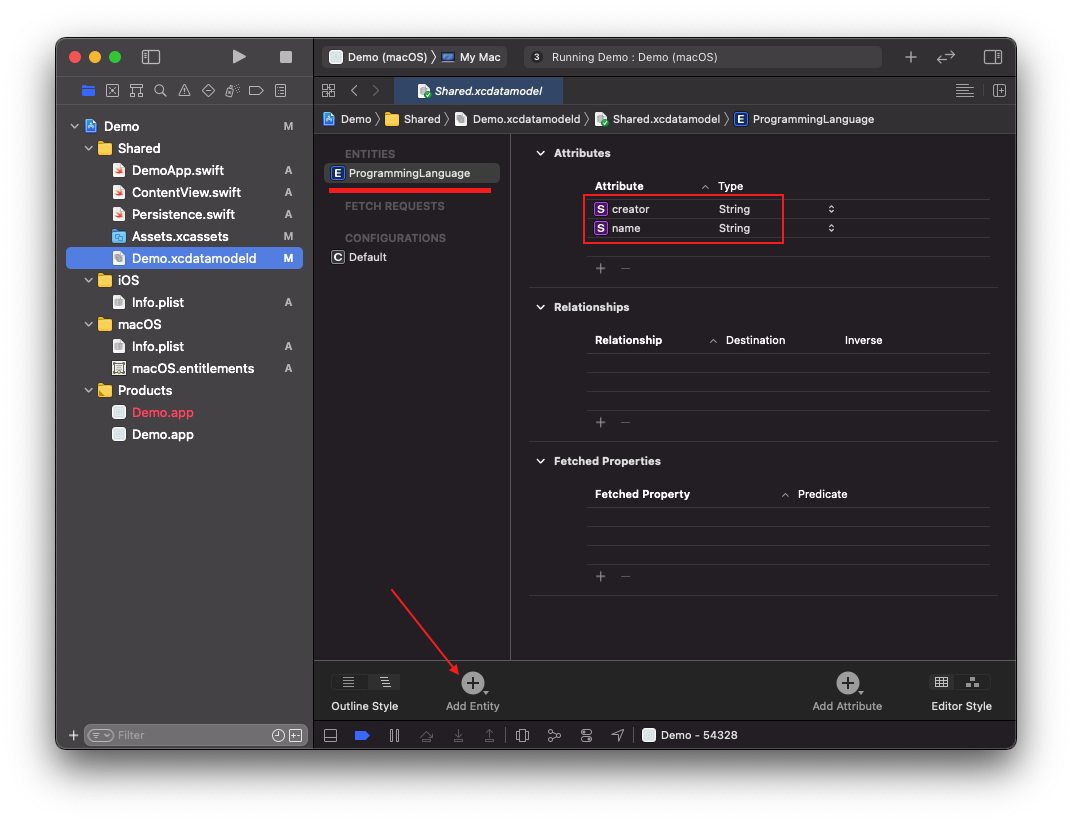Screen dimensions: 1072x823
Task: Click the Run (play) button
Action: (x=238, y=57)
